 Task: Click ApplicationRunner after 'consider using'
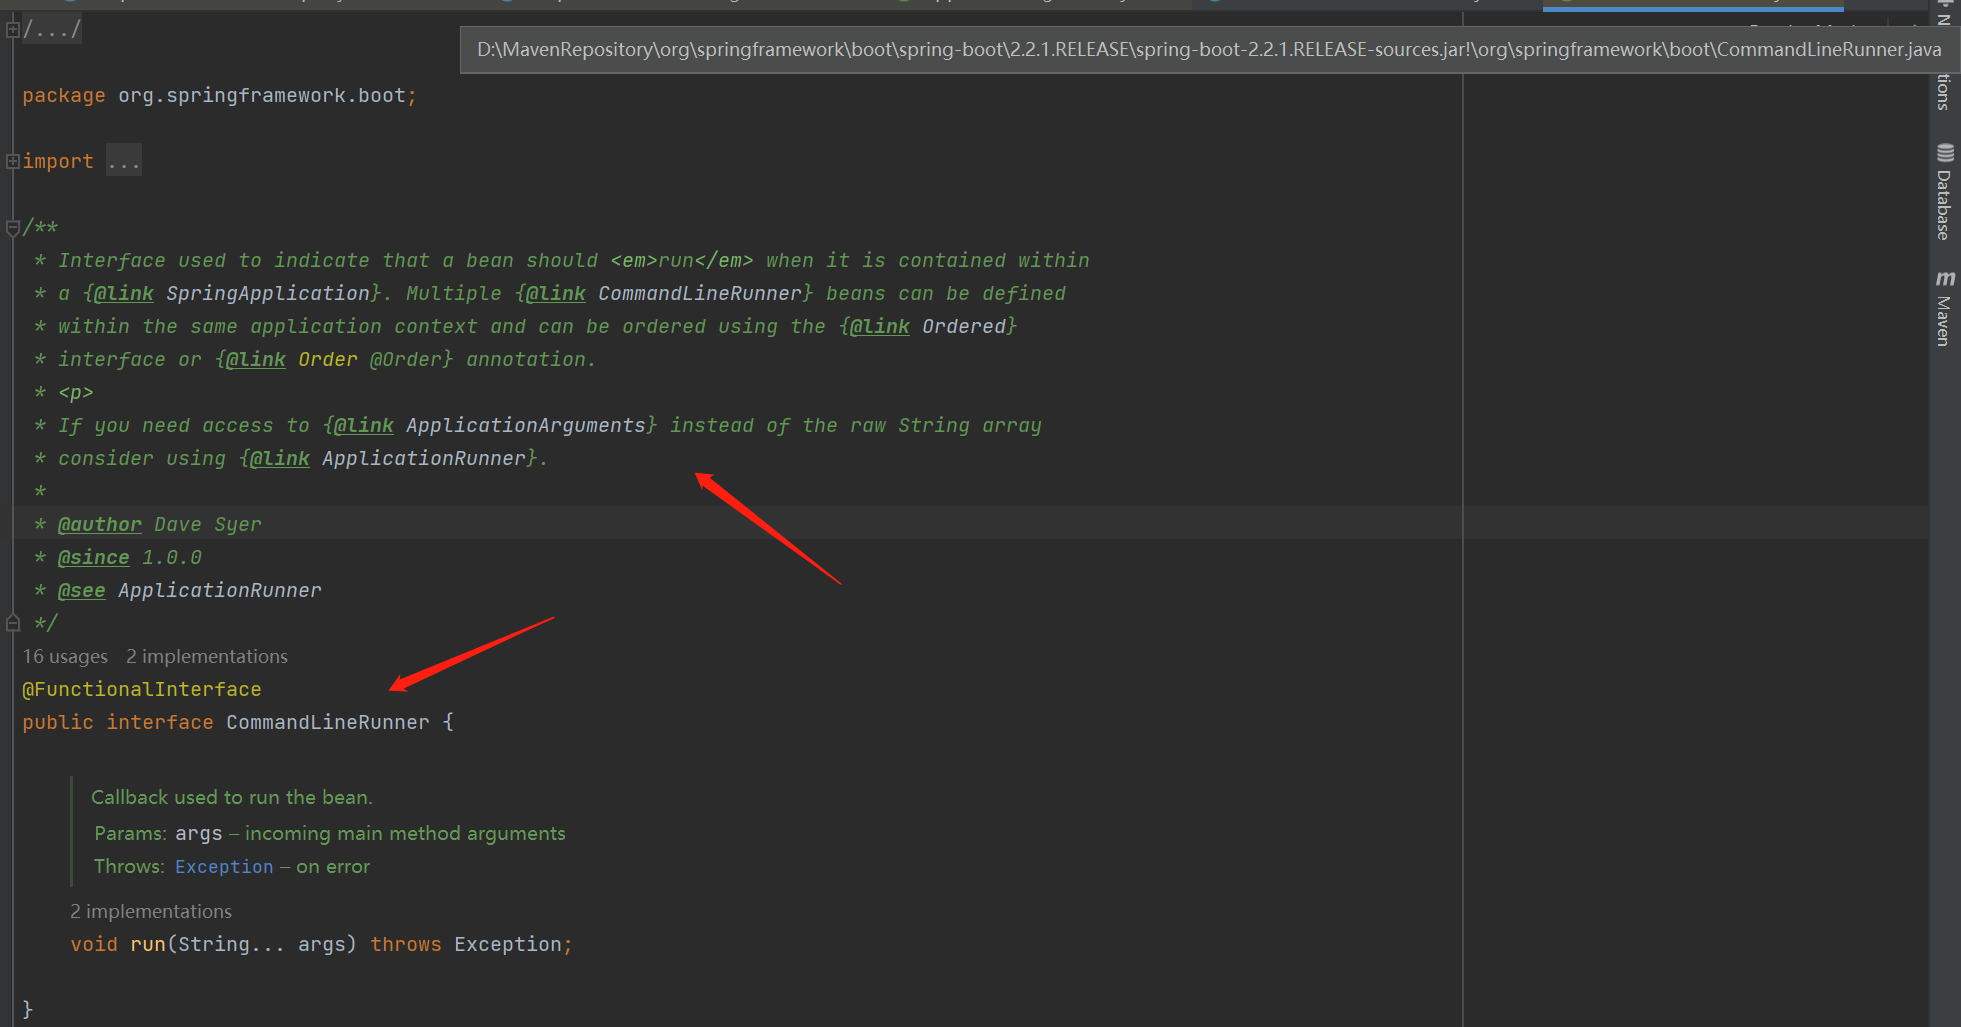click(424, 459)
